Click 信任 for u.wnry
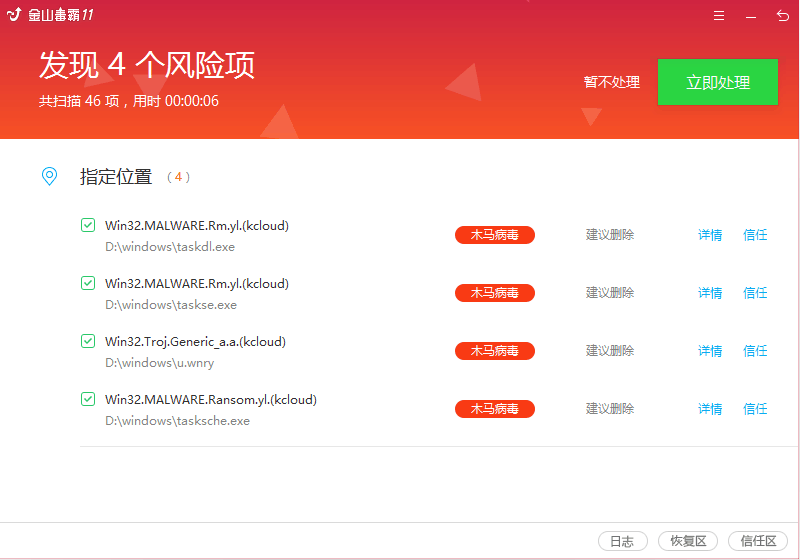 coord(755,351)
